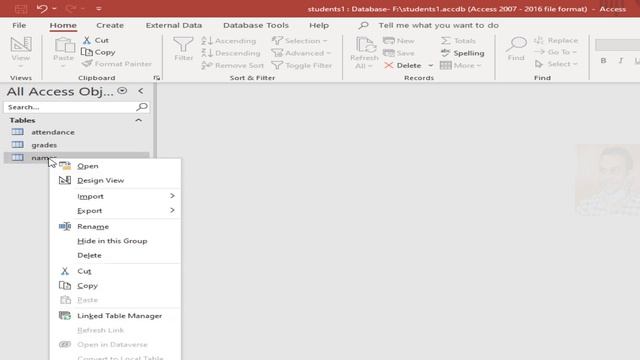Click Remove Sort button
This screenshot has width=640, height=360.
pyautogui.click(x=232, y=65)
